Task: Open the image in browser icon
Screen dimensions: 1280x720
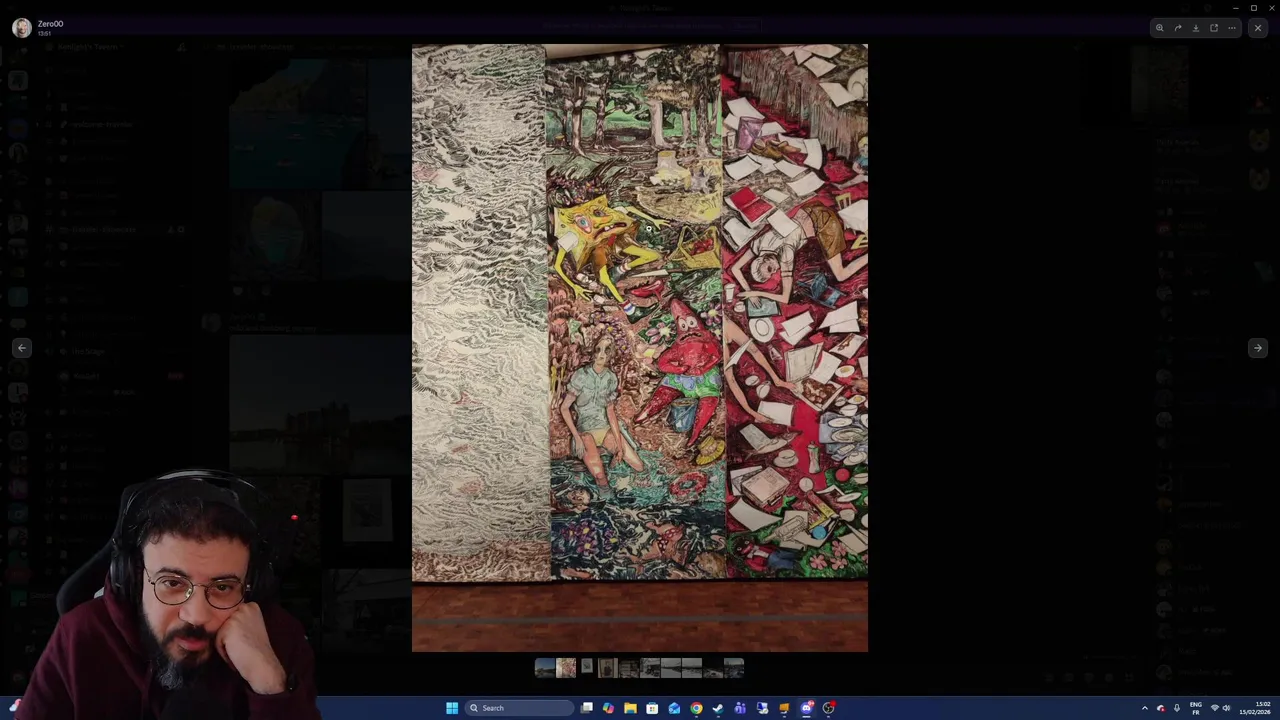Action: 1214,28
